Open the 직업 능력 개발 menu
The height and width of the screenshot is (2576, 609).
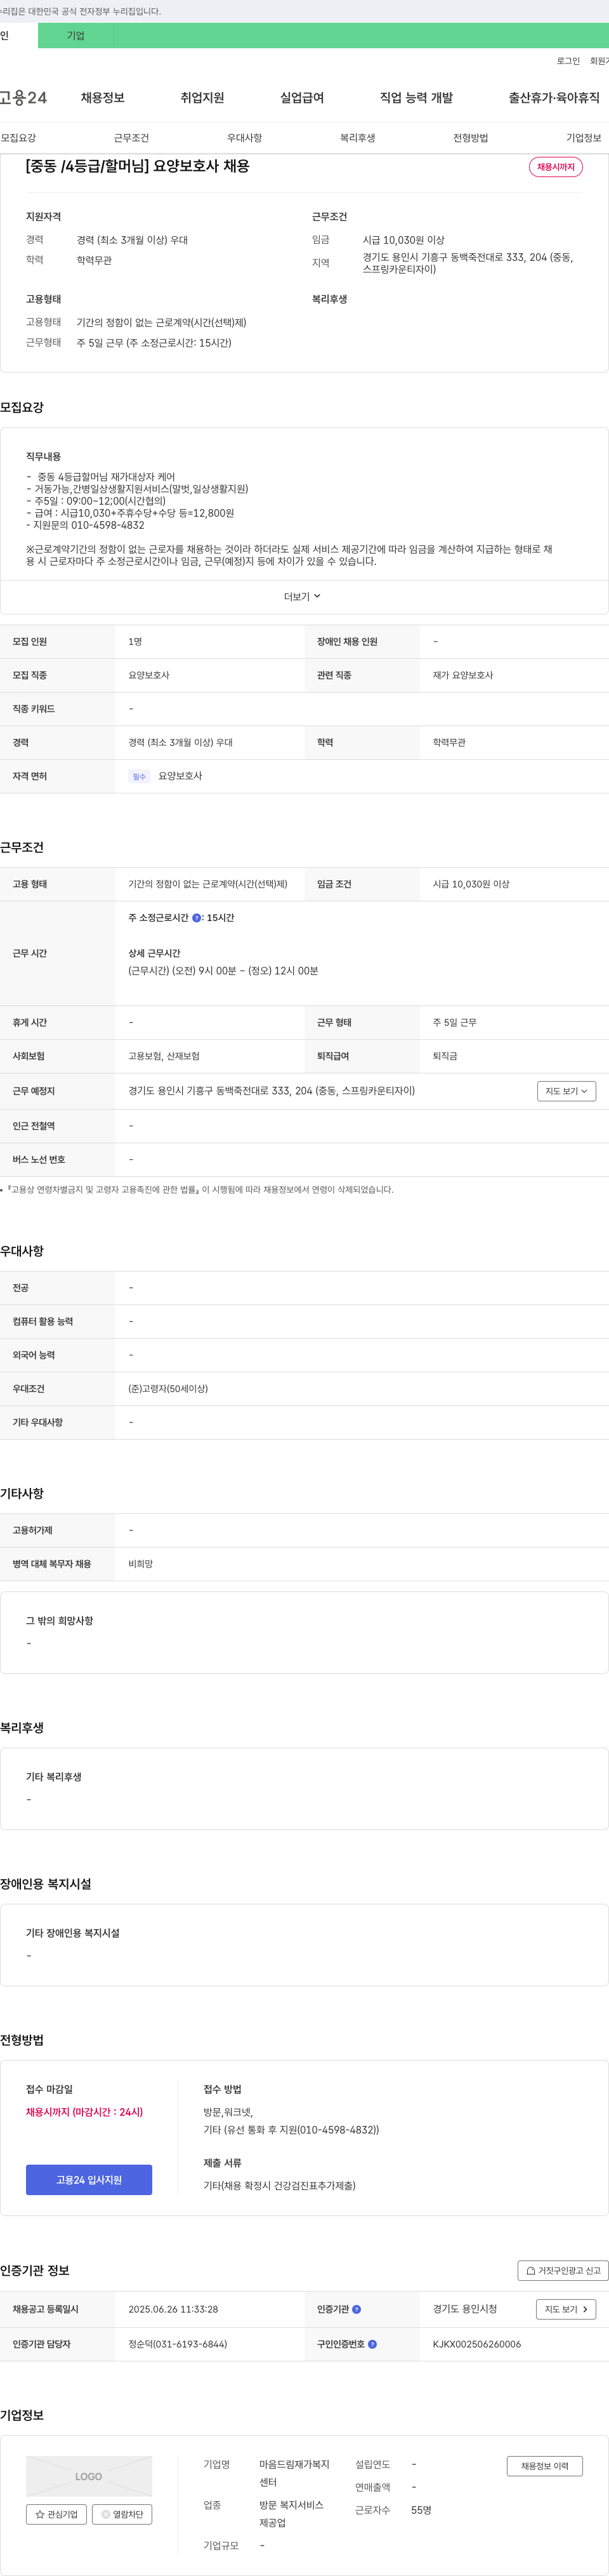[x=416, y=97]
